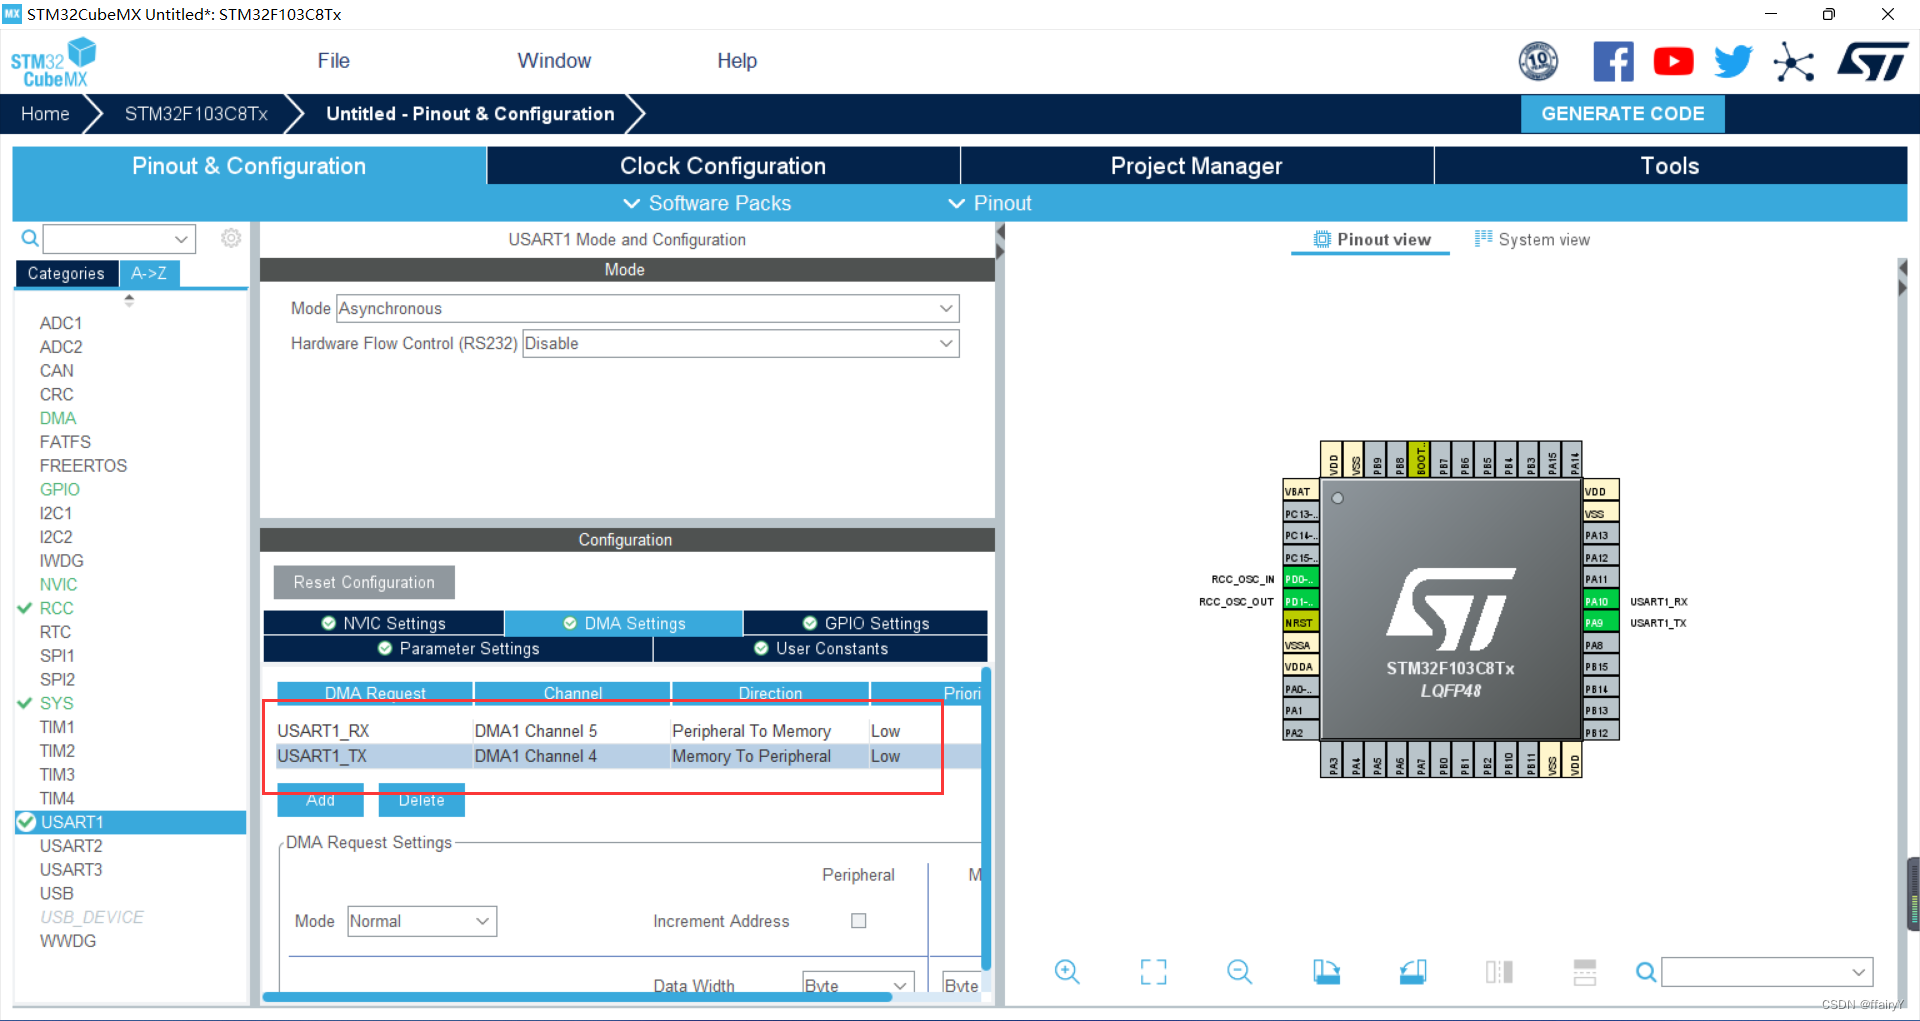Switch to Clock Configuration tab
This screenshot has width=1920, height=1021.
click(x=723, y=166)
